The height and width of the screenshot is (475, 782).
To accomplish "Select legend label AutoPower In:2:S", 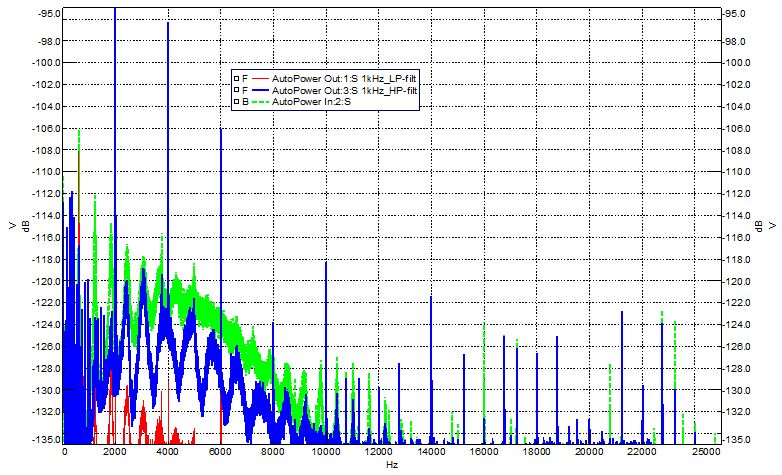I will (311, 102).
